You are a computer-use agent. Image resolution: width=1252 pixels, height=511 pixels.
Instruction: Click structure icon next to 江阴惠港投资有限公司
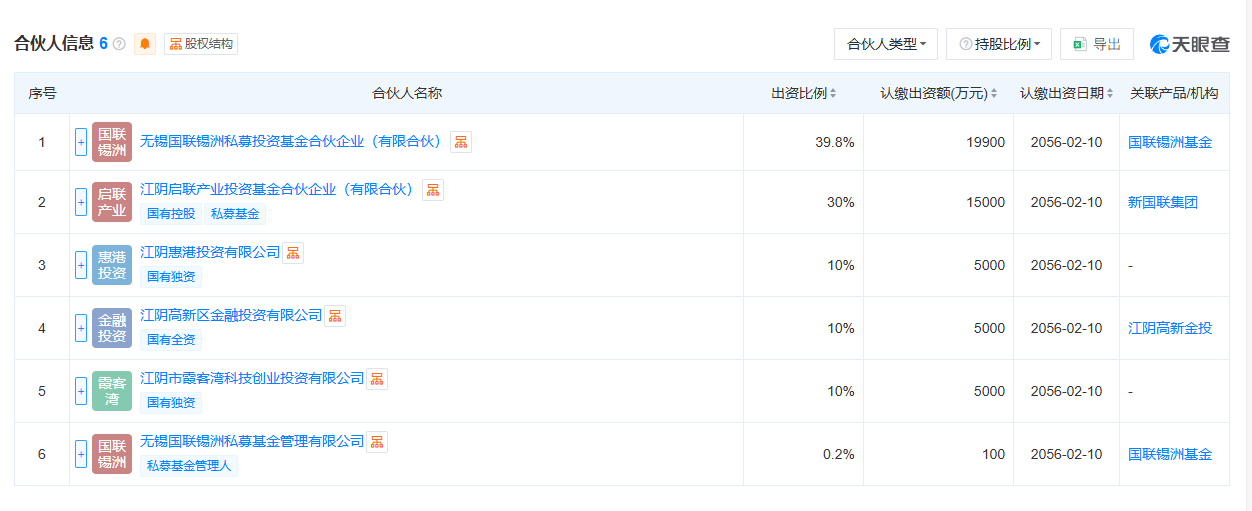point(293,253)
